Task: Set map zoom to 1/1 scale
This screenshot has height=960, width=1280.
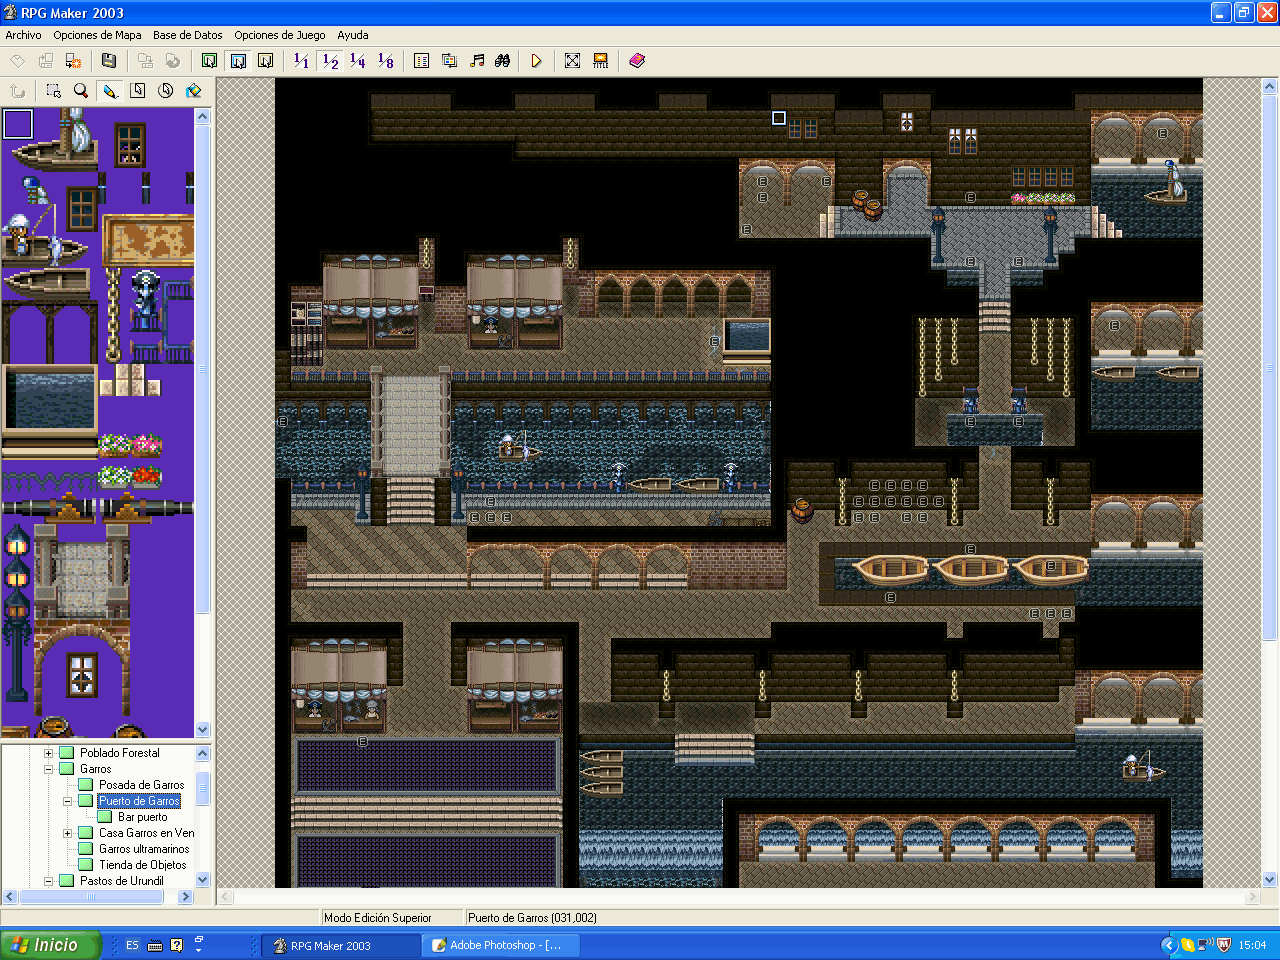Action: (301, 61)
